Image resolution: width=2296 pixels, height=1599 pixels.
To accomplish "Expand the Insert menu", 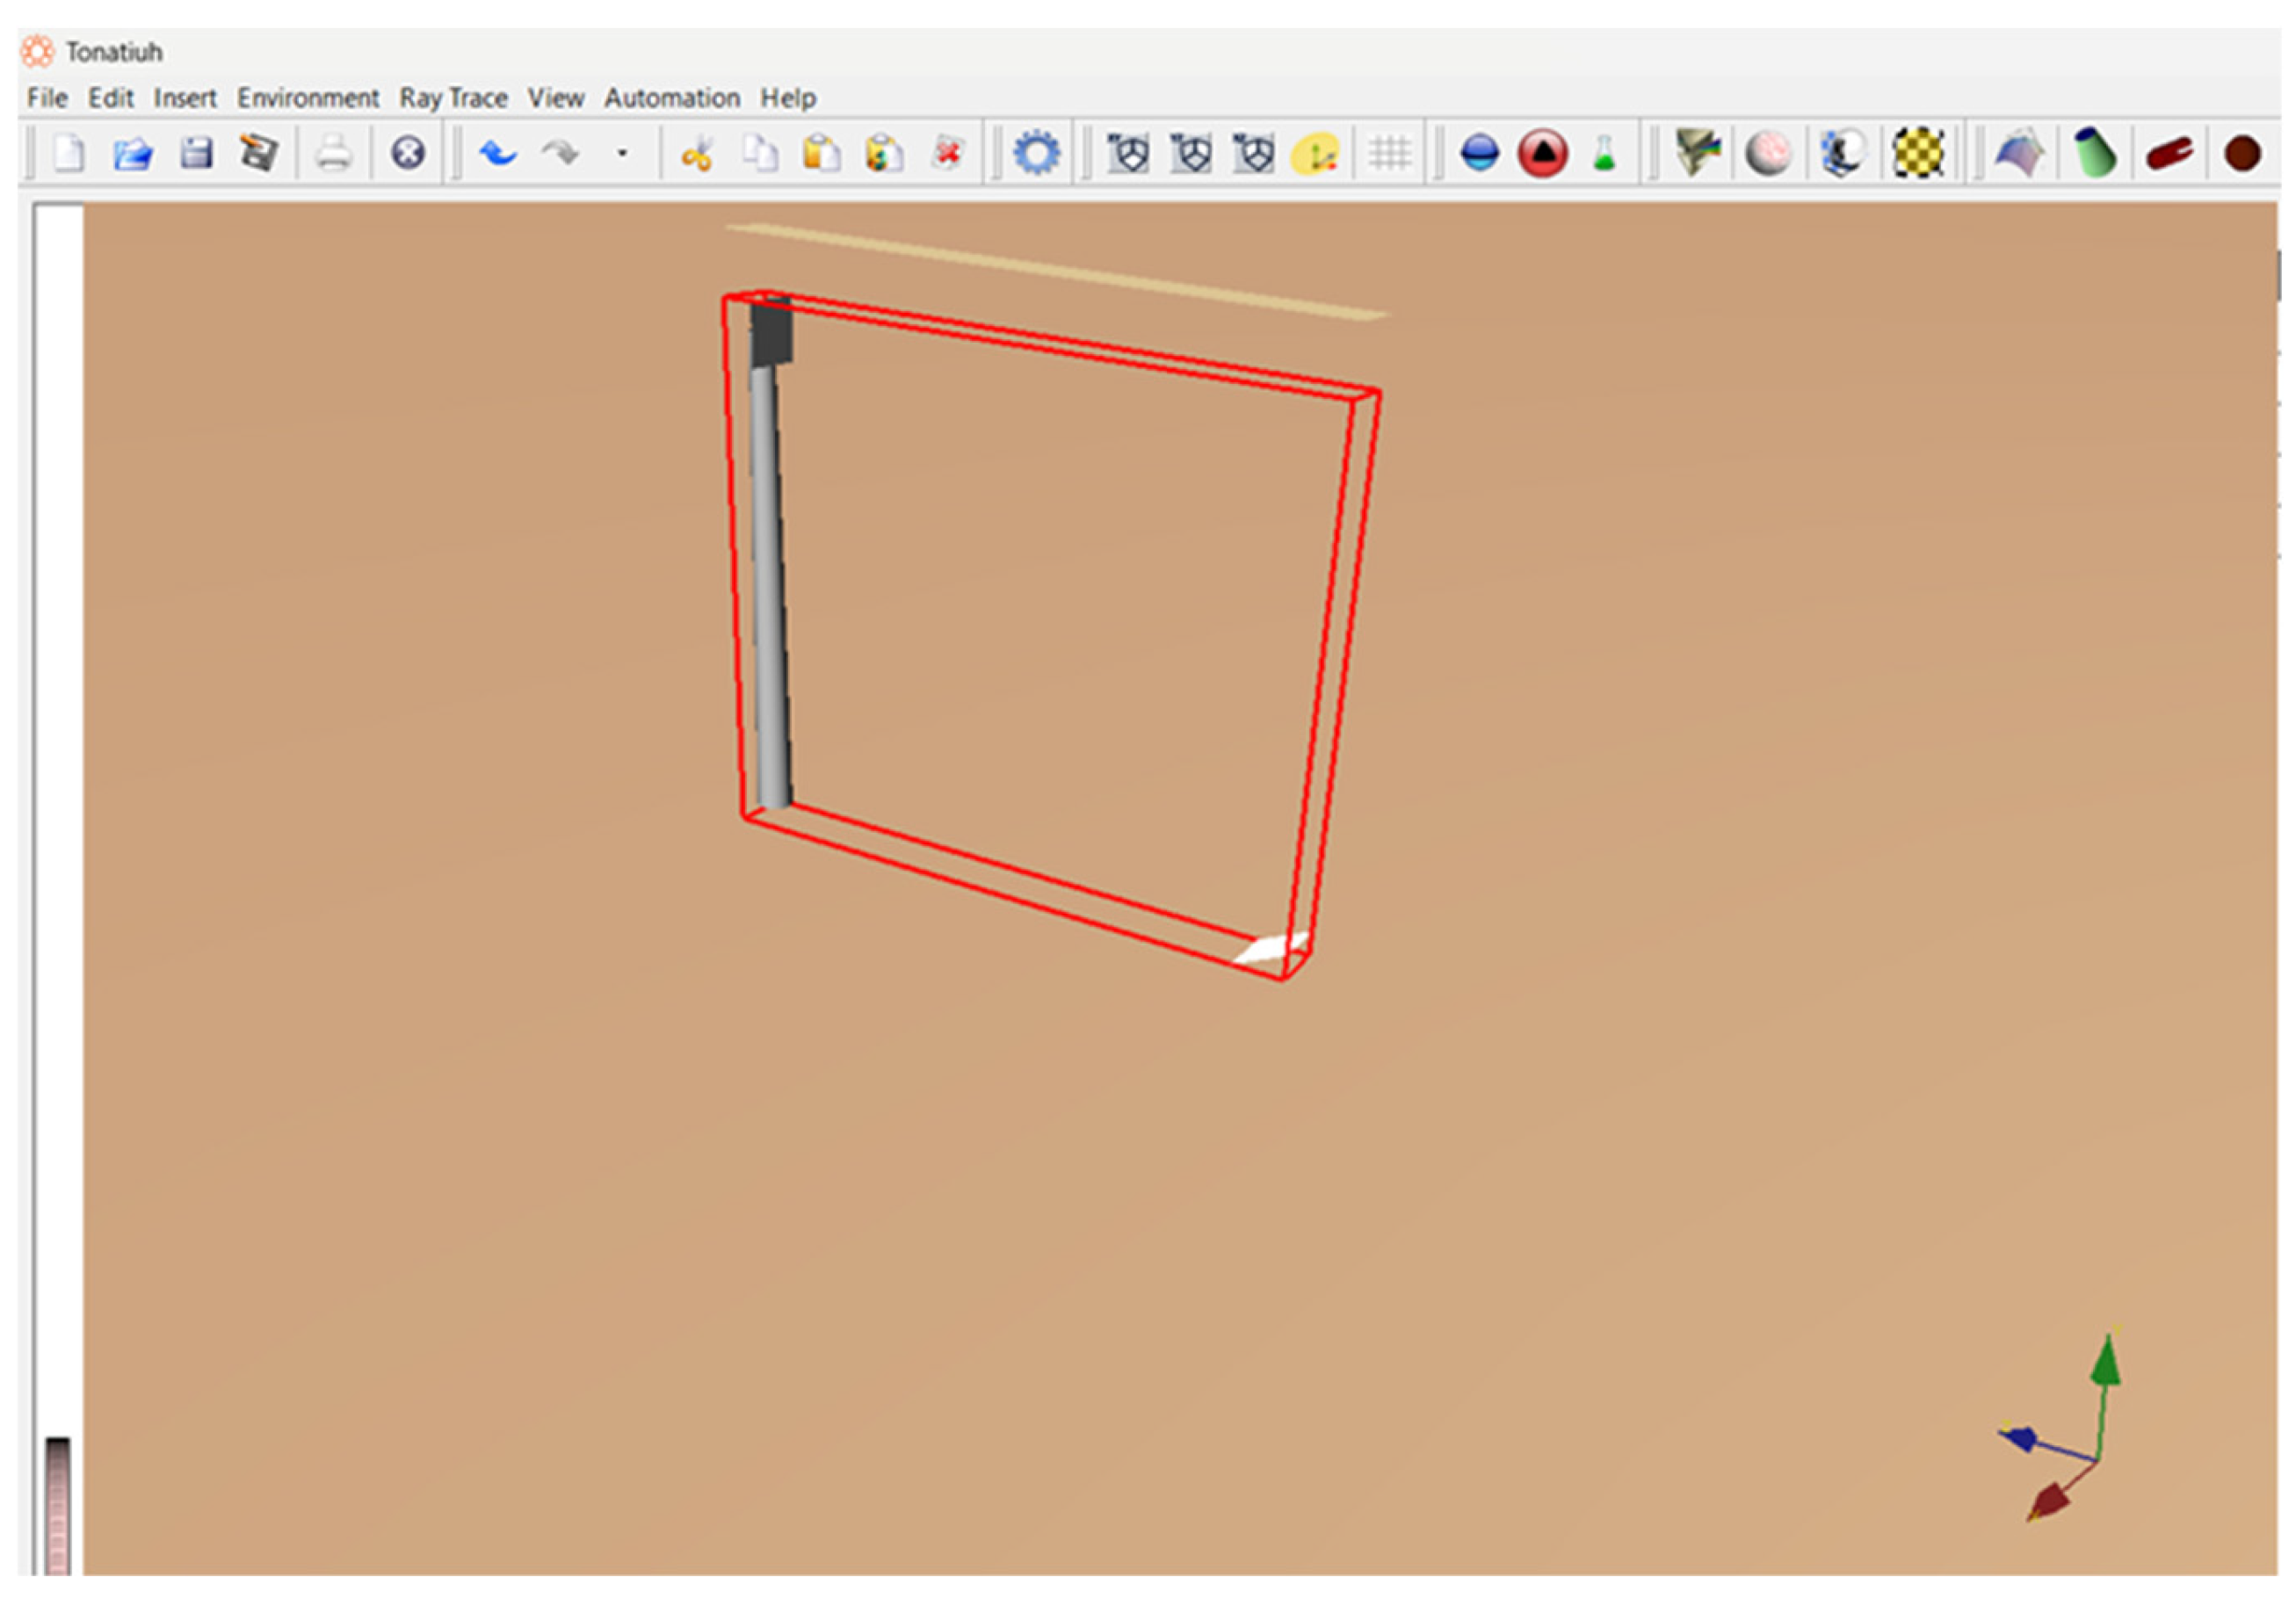I will 185,98.
